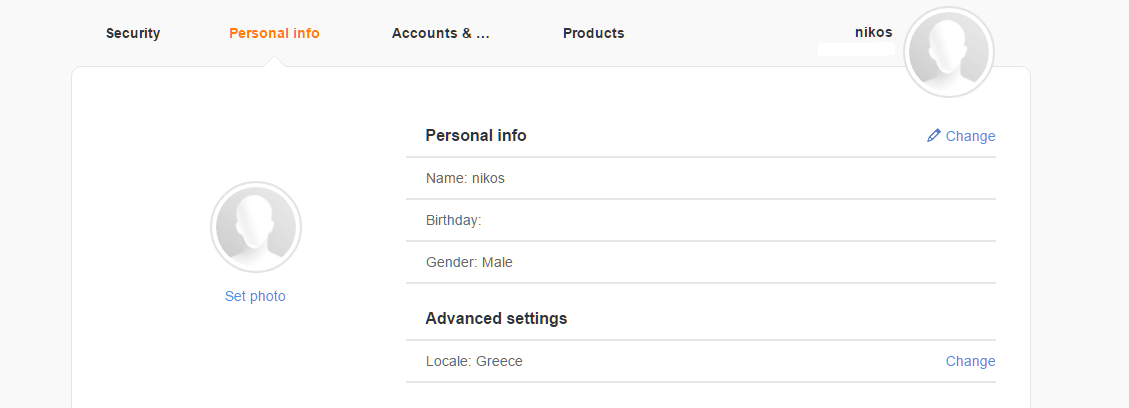Click Change link in Personal info header
Screen dimensions: 1129x408
970,136
